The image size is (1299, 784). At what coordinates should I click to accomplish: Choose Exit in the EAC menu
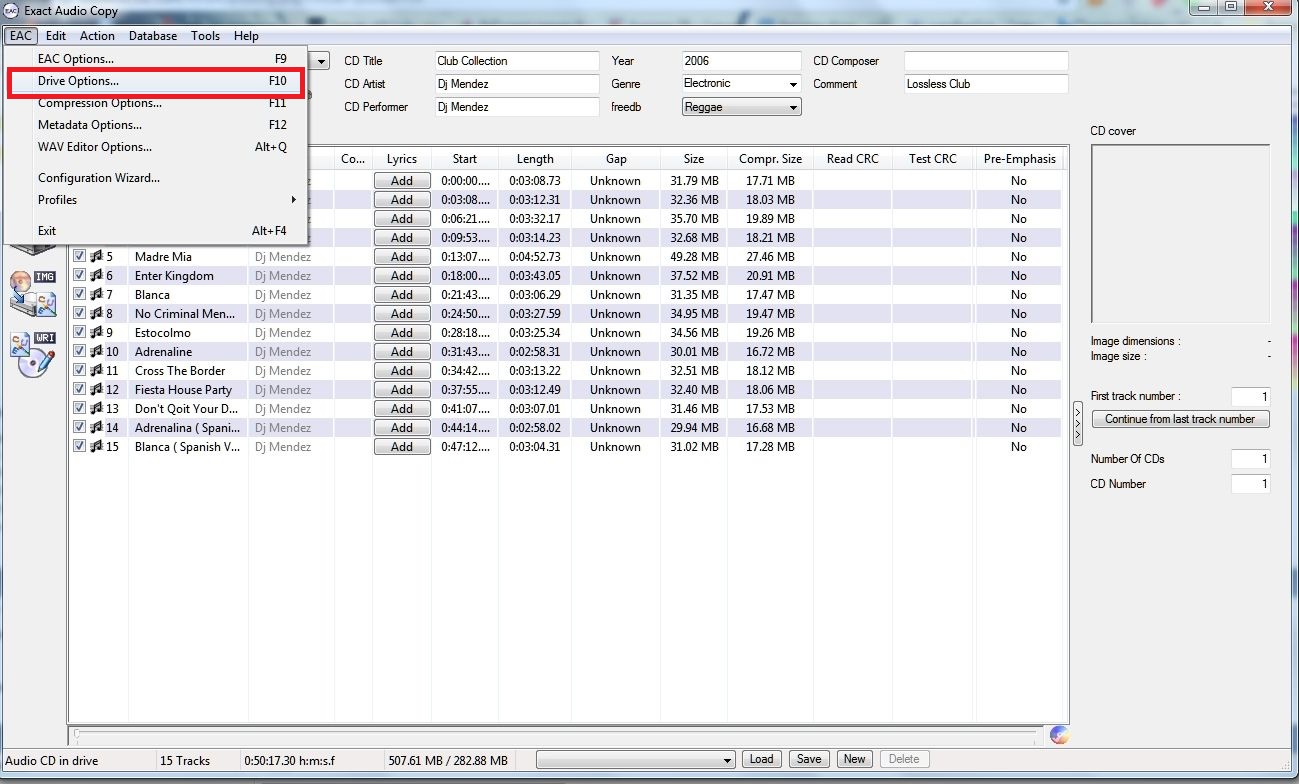tap(155, 231)
